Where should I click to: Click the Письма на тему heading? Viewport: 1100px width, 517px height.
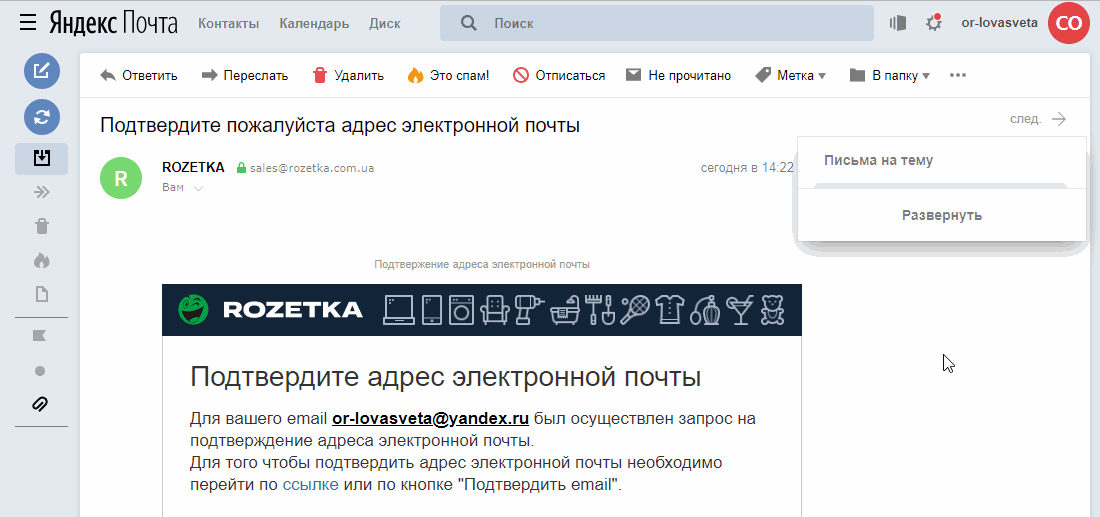point(878,161)
